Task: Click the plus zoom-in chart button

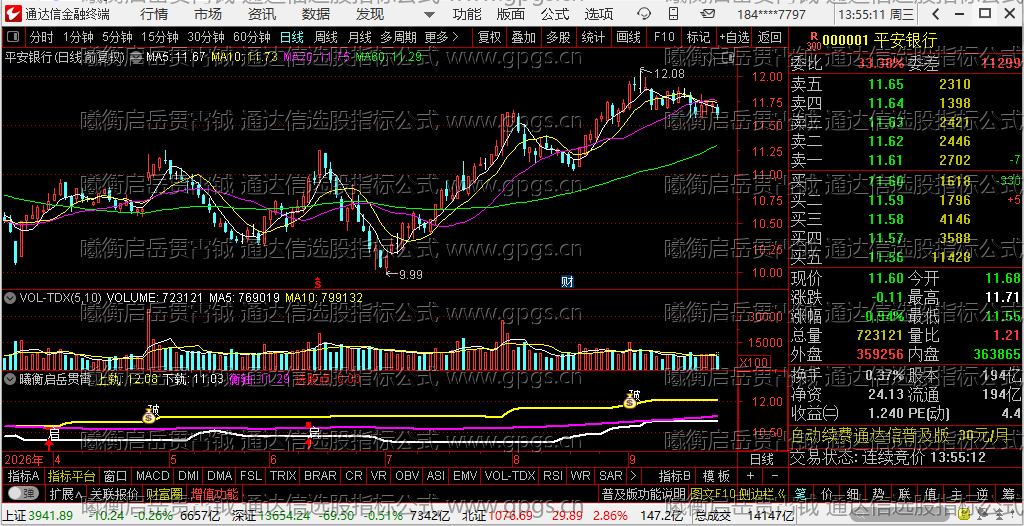Action: (x=750, y=476)
